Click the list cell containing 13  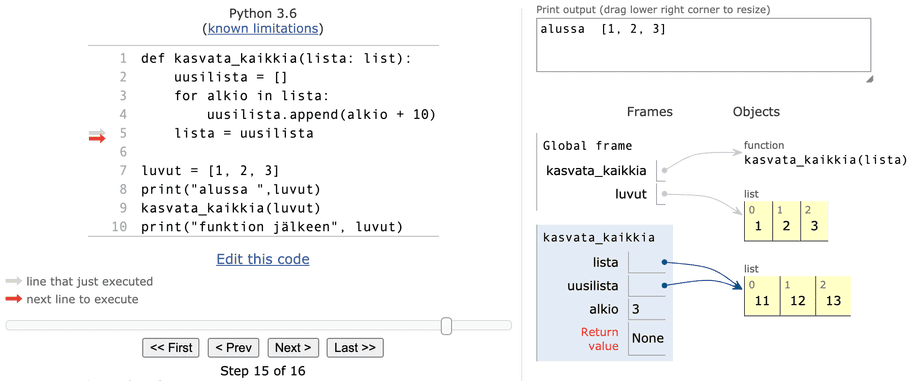pos(833,296)
